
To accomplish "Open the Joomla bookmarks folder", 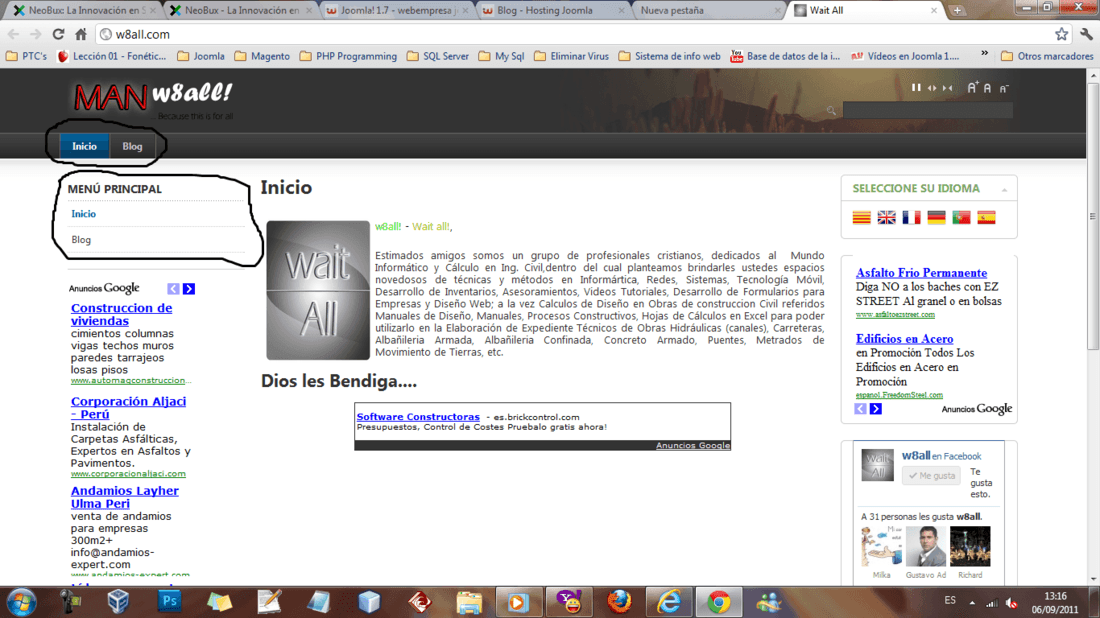I will pyautogui.click(x=201, y=56).
